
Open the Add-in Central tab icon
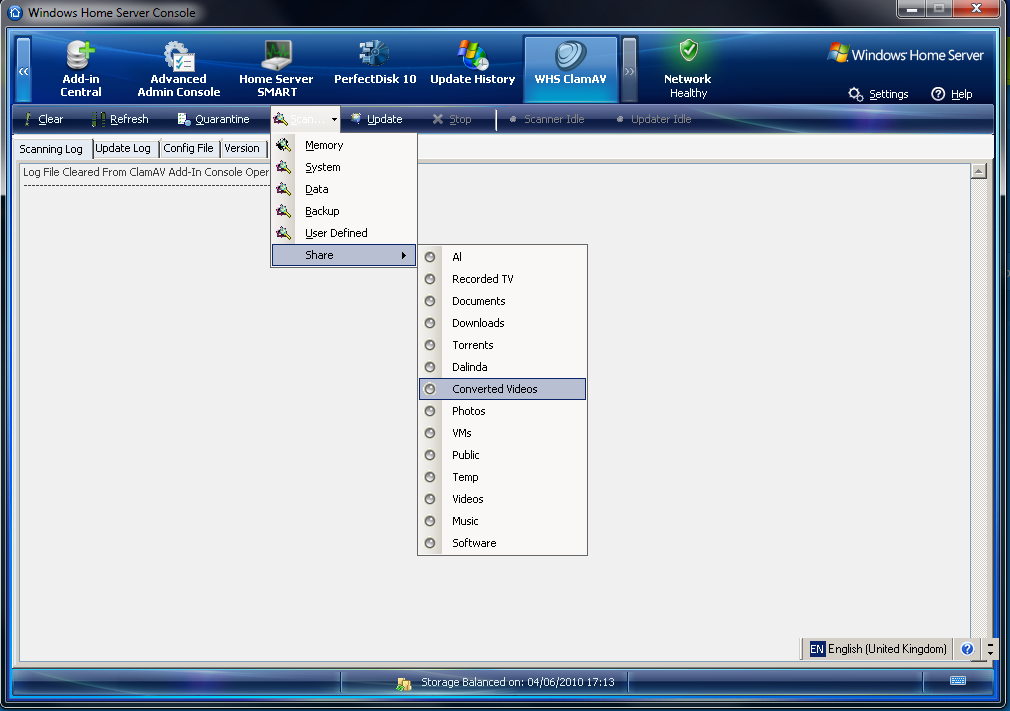80,55
